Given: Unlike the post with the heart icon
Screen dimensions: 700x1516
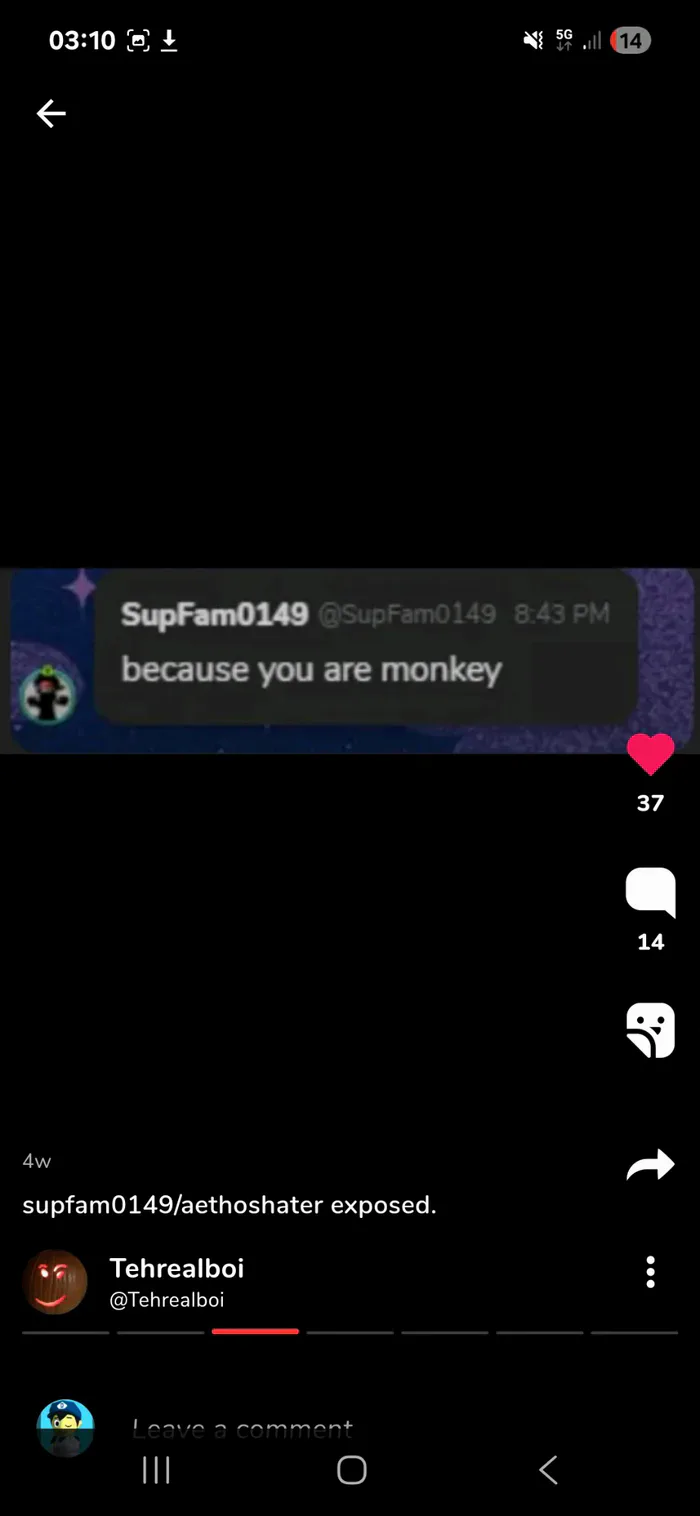Looking at the screenshot, I should (x=650, y=754).
